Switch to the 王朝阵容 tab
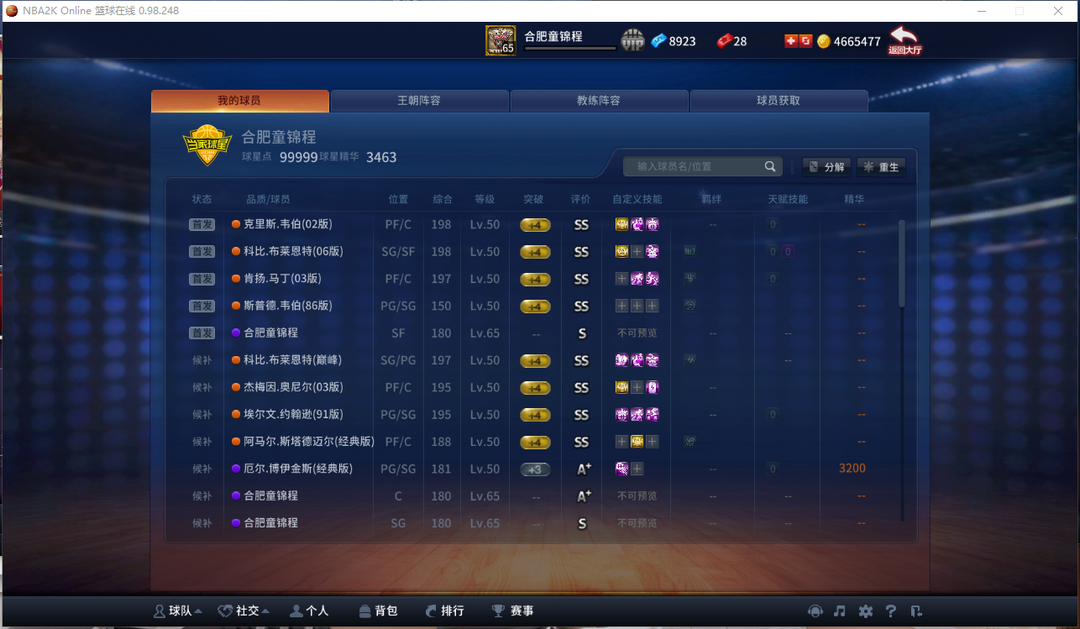This screenshot has width=1080, height=629. point(419,101)
